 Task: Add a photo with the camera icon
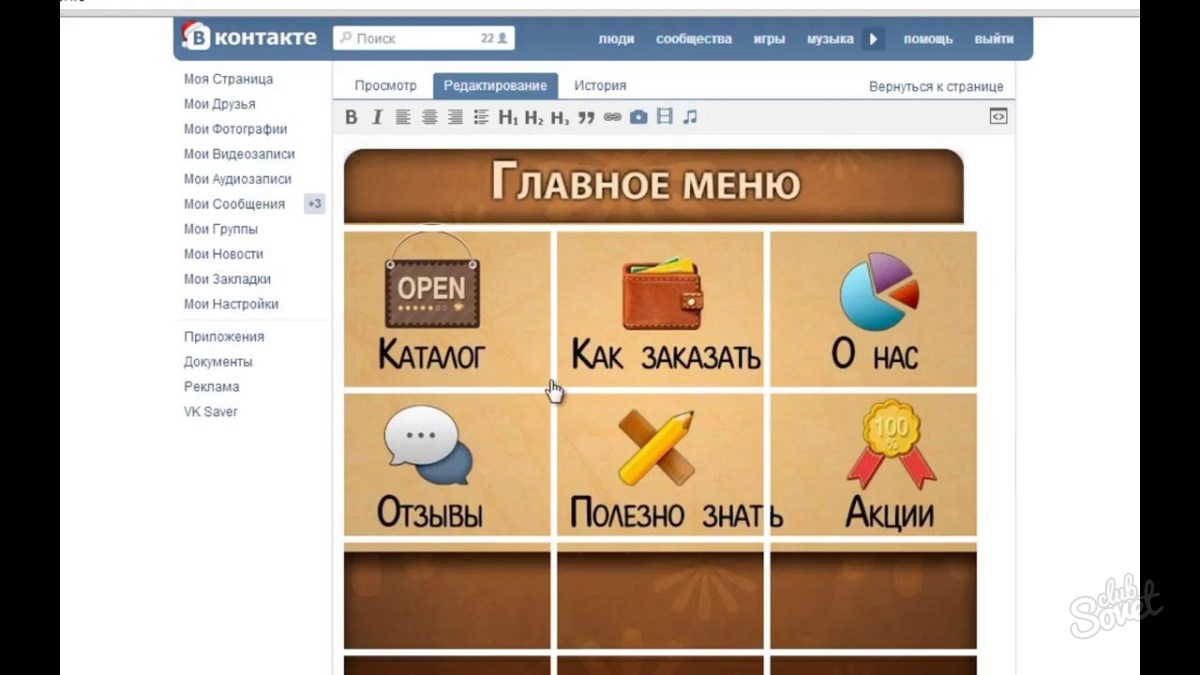click(x=638, y=117)
